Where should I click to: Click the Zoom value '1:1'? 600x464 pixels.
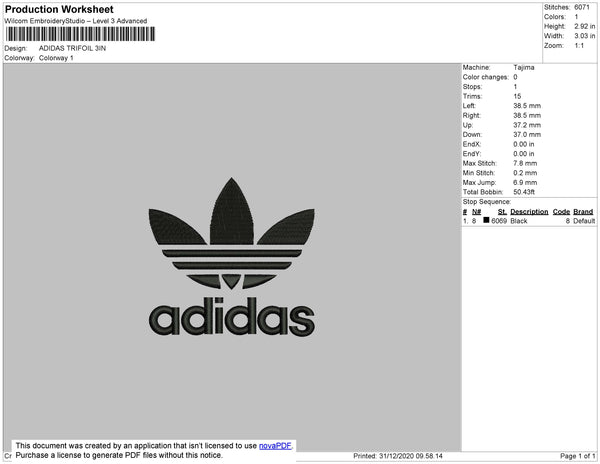(x=579, y=46)
